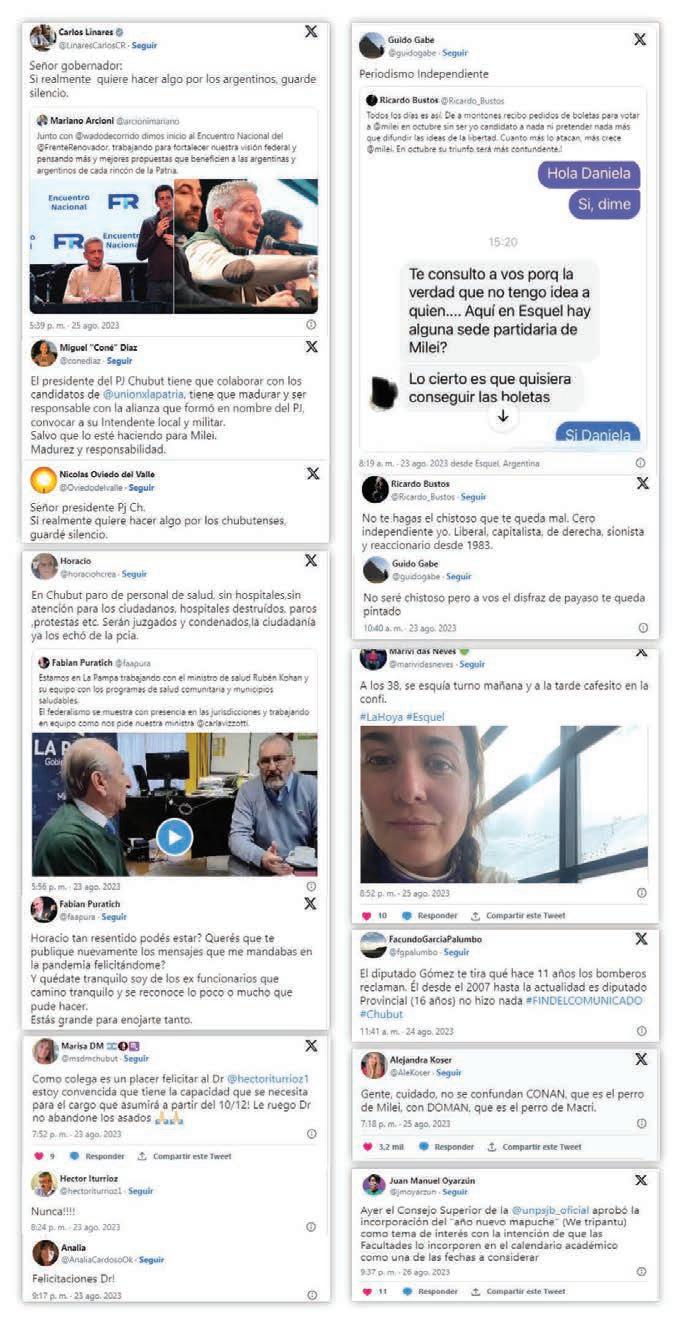The image size is (682, 1324).
Task: Like Alejandra Koser's tweet heart icon
Action: click(x=366, y=1146)
